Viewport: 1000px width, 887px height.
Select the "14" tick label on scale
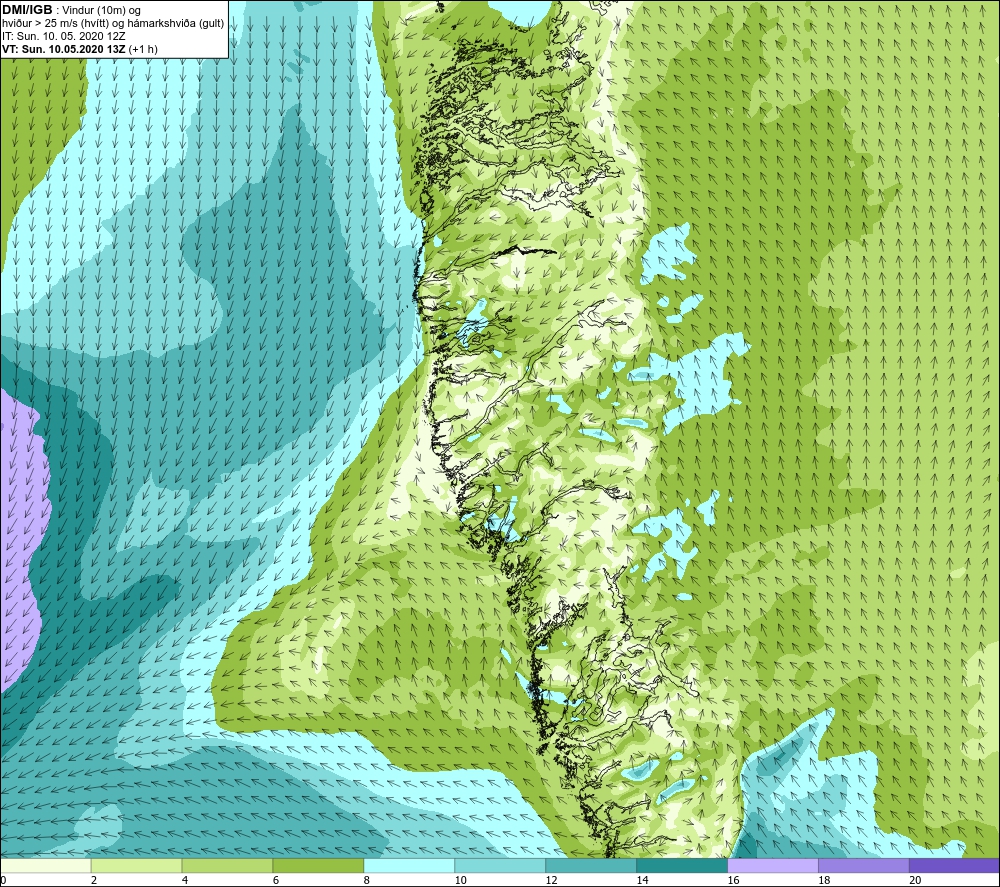(x=642, y=880)
